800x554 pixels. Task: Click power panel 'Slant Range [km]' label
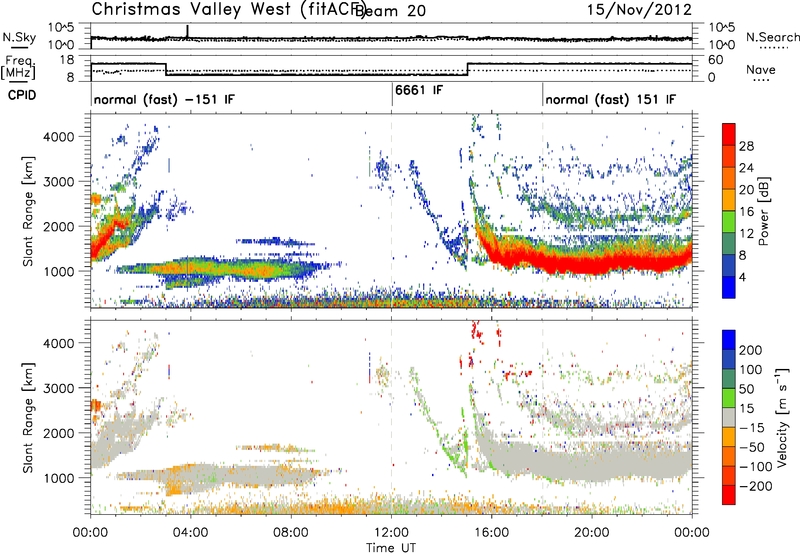coord(28,211)
